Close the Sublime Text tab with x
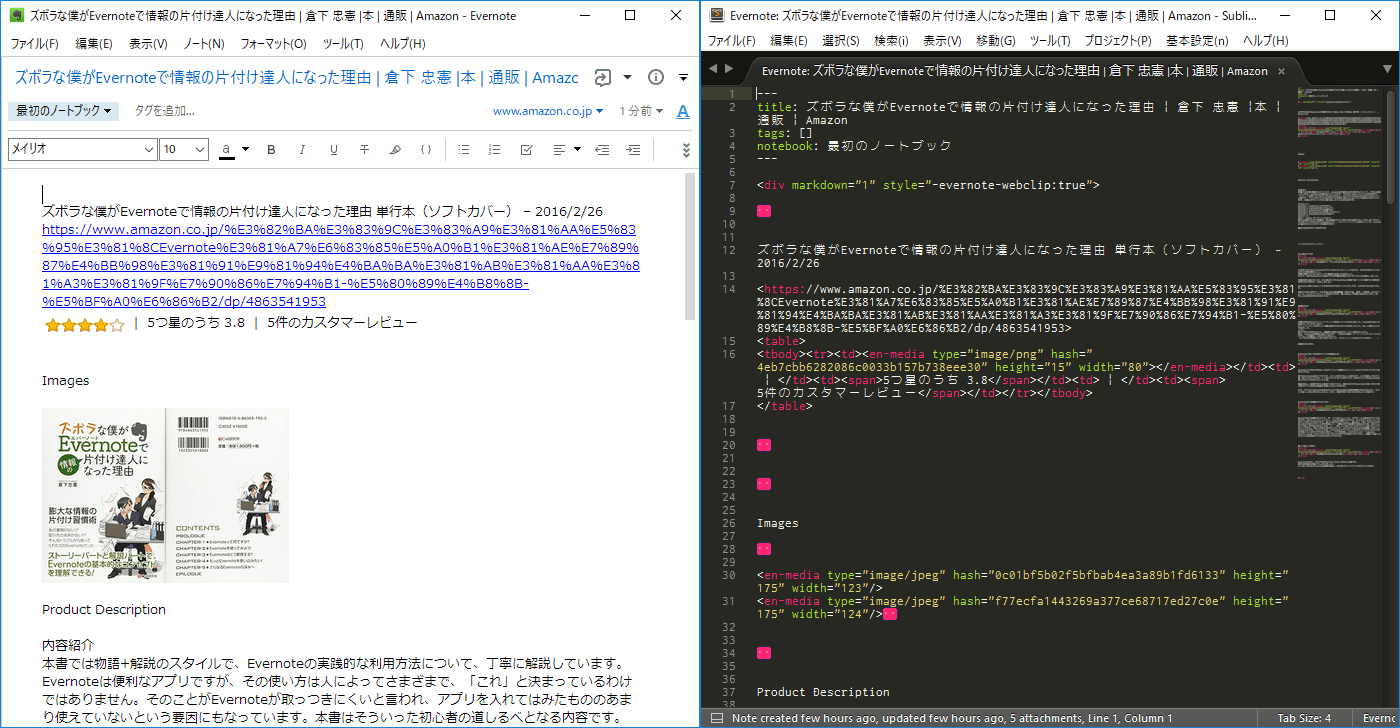The width and height of the screenshot is (1400, 728). (x=1281, y=71)
